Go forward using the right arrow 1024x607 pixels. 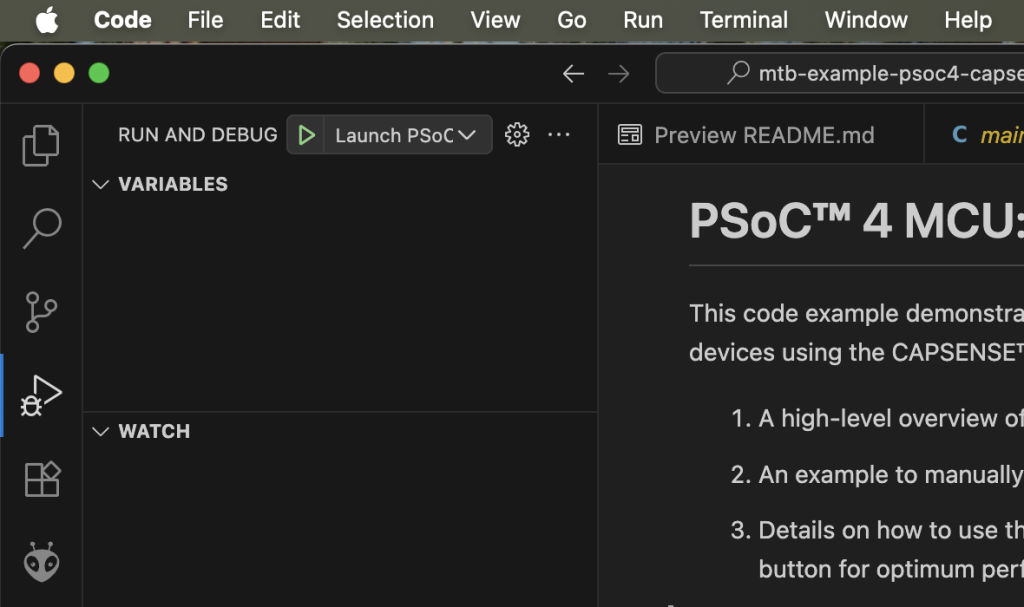[x=618, y=73]
